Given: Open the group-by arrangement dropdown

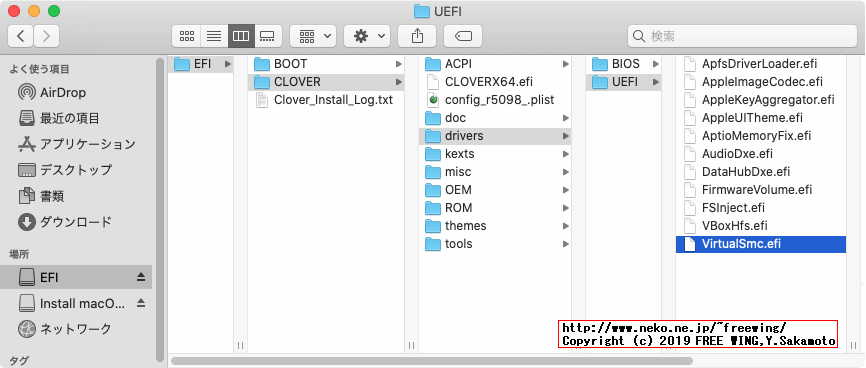Looking at the screenshot, I should coord(313,36).
